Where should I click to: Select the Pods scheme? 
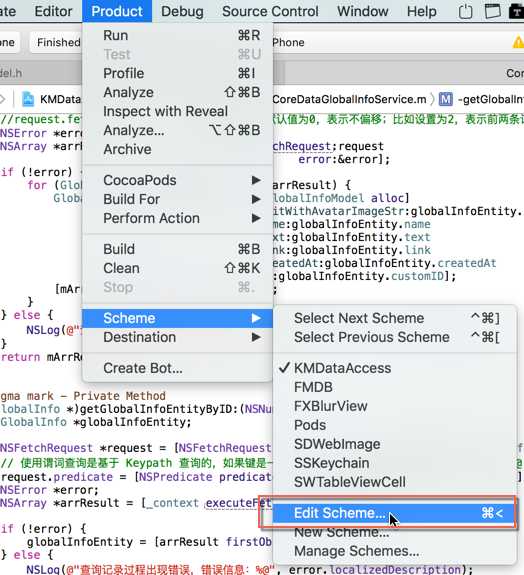point(394,425)
